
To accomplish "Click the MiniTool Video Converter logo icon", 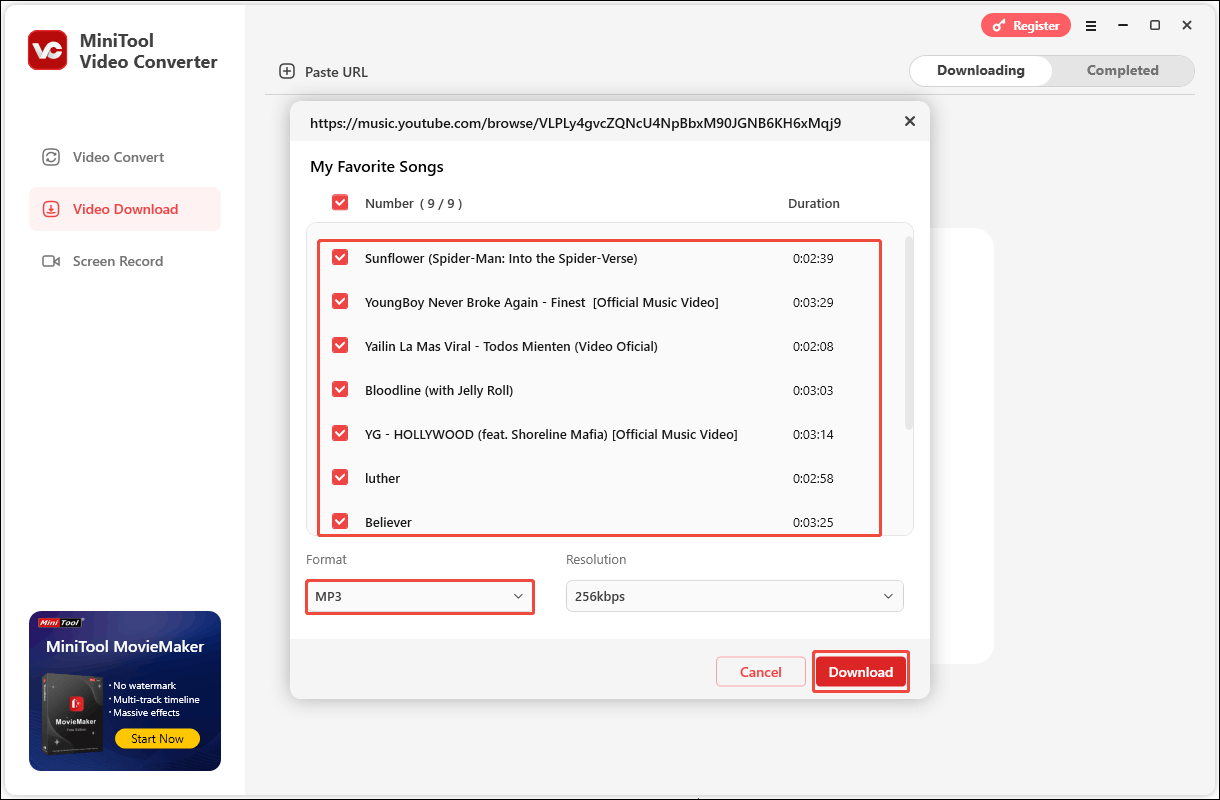I will (x=48, y=51).
